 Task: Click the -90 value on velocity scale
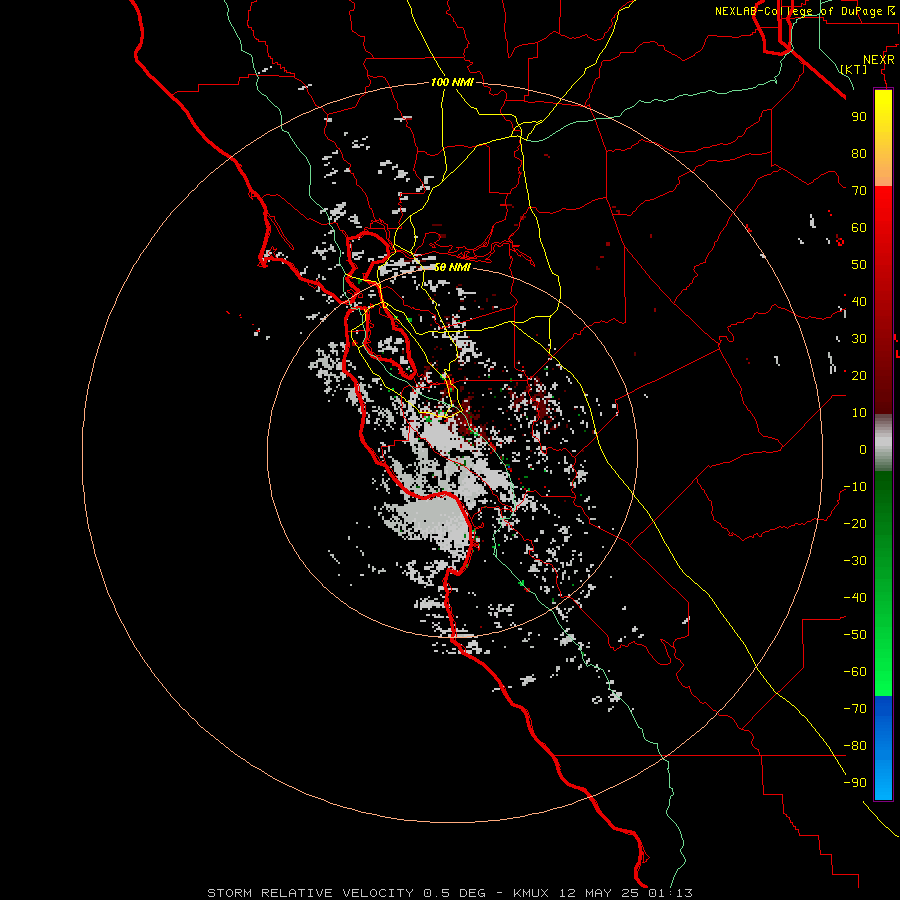855,783
